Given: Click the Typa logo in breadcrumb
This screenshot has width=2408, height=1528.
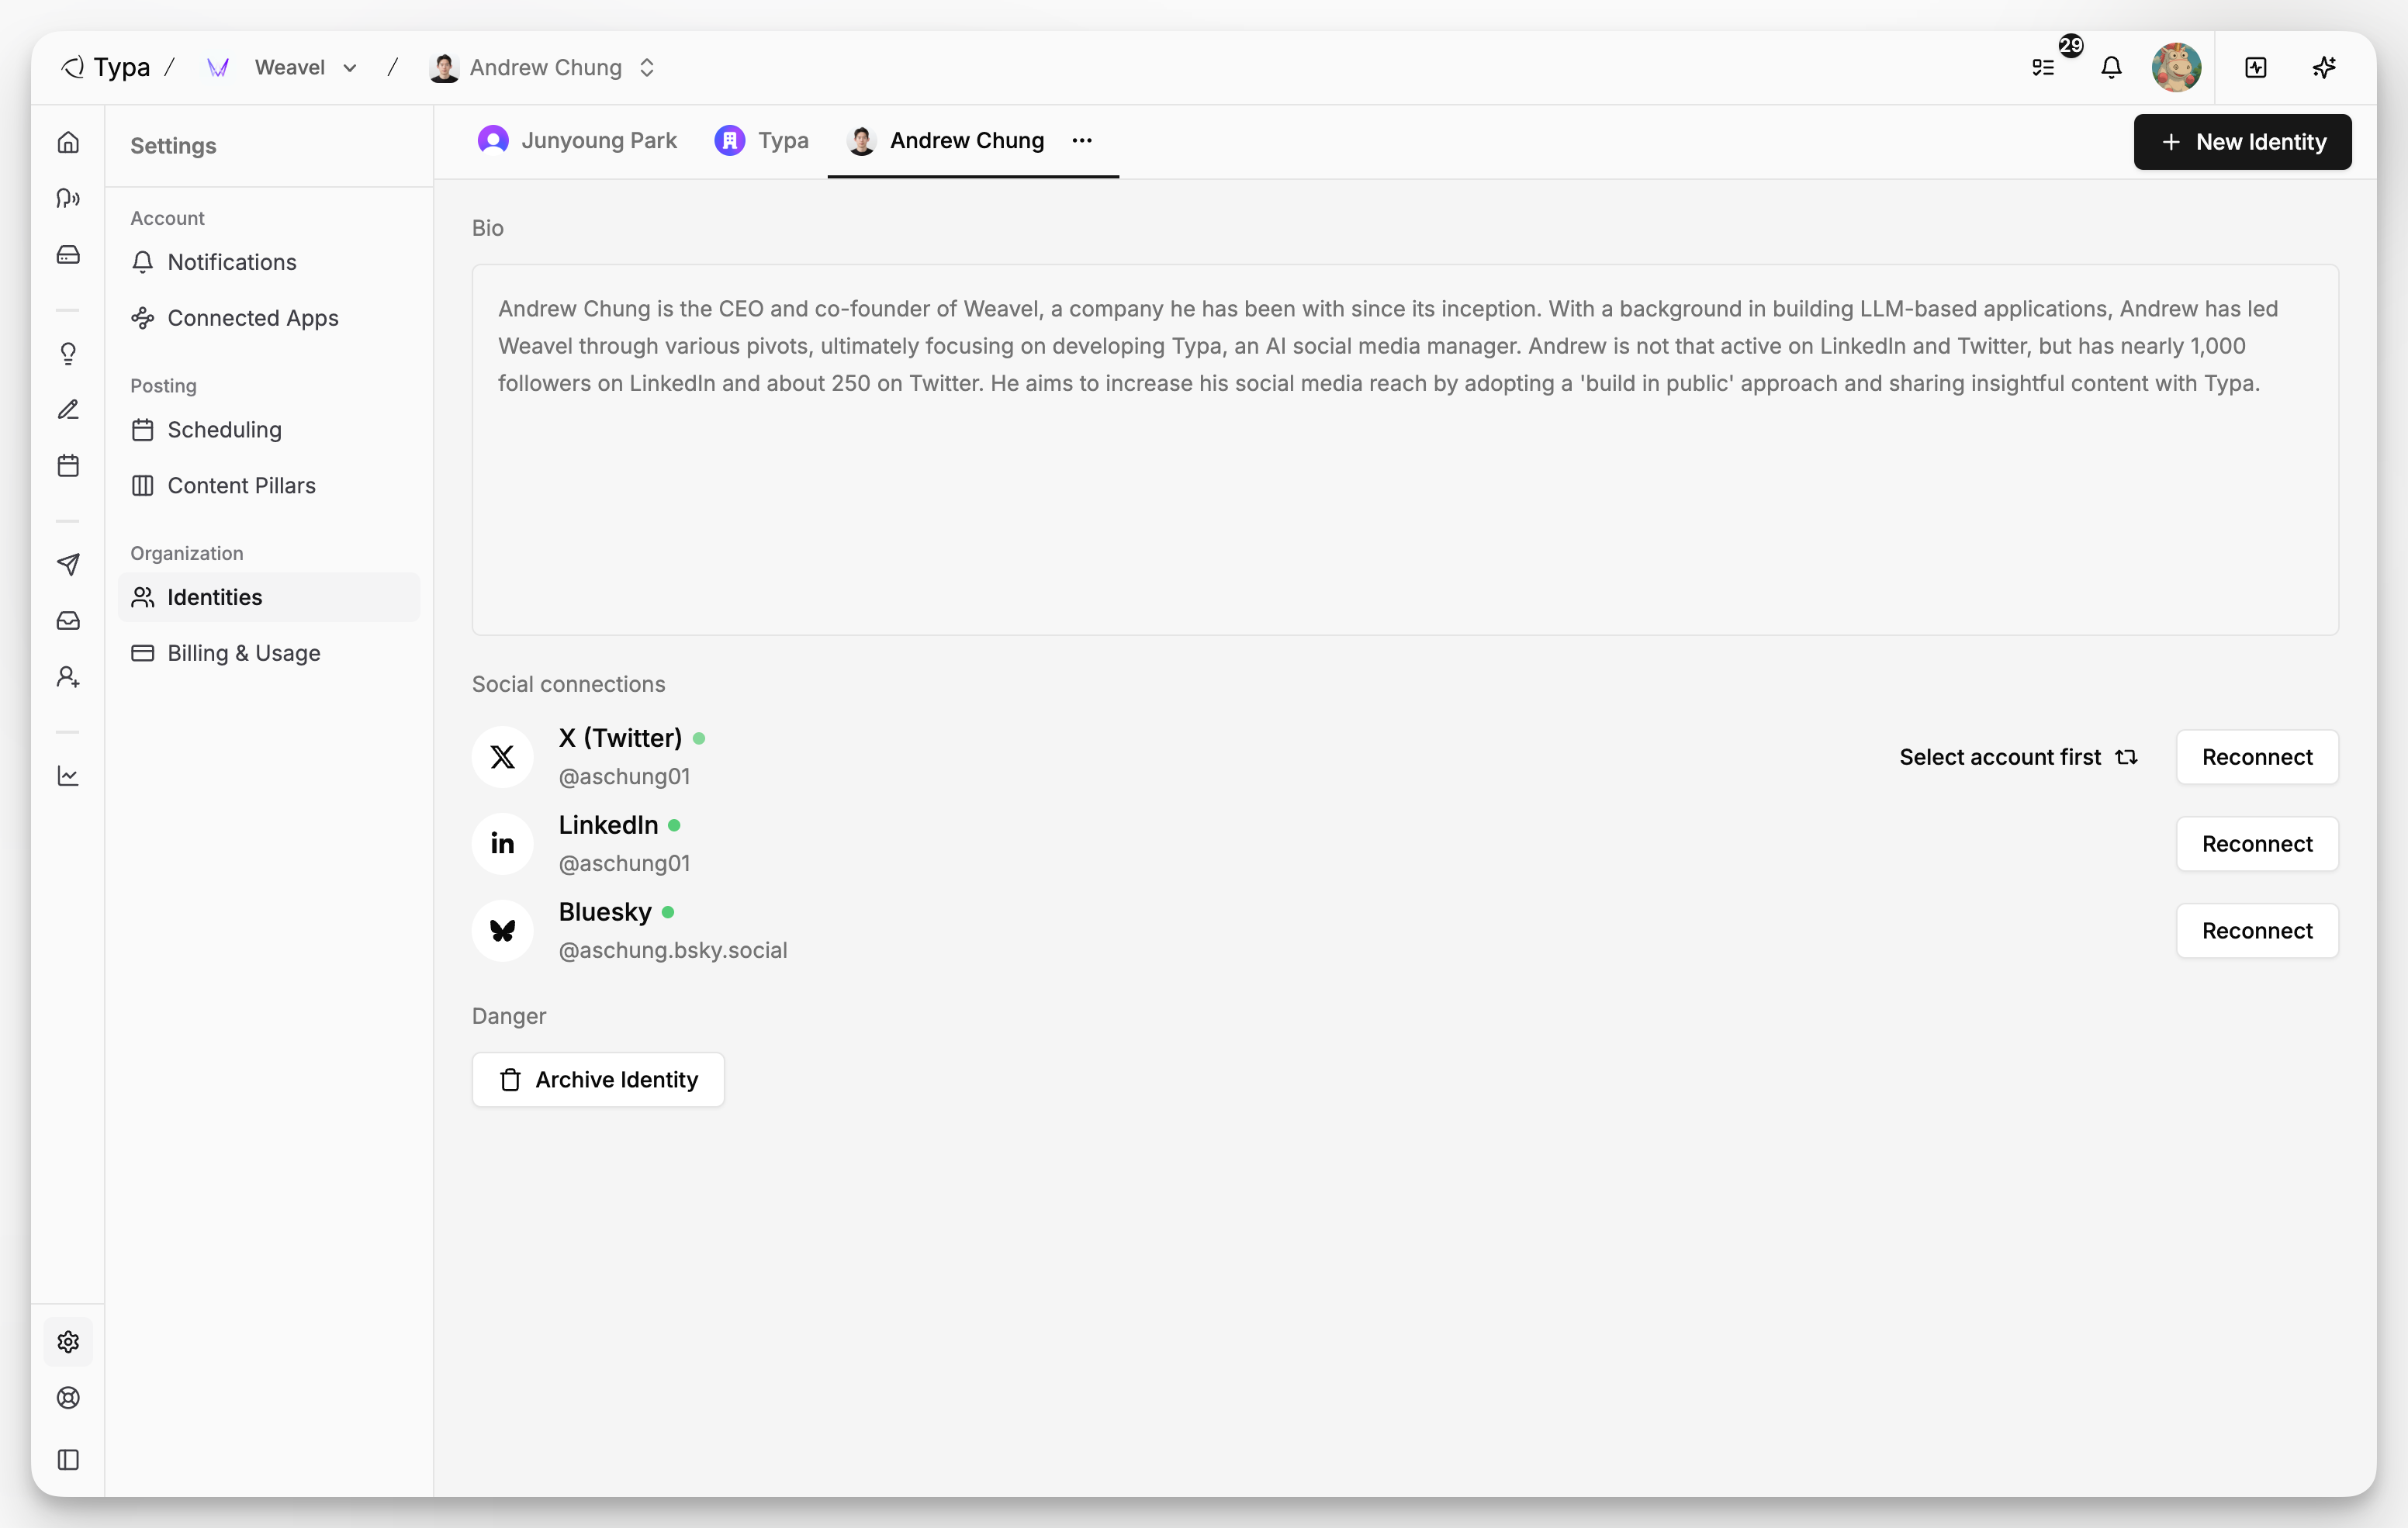Looking at the screenshot, I should click(106, 67).
